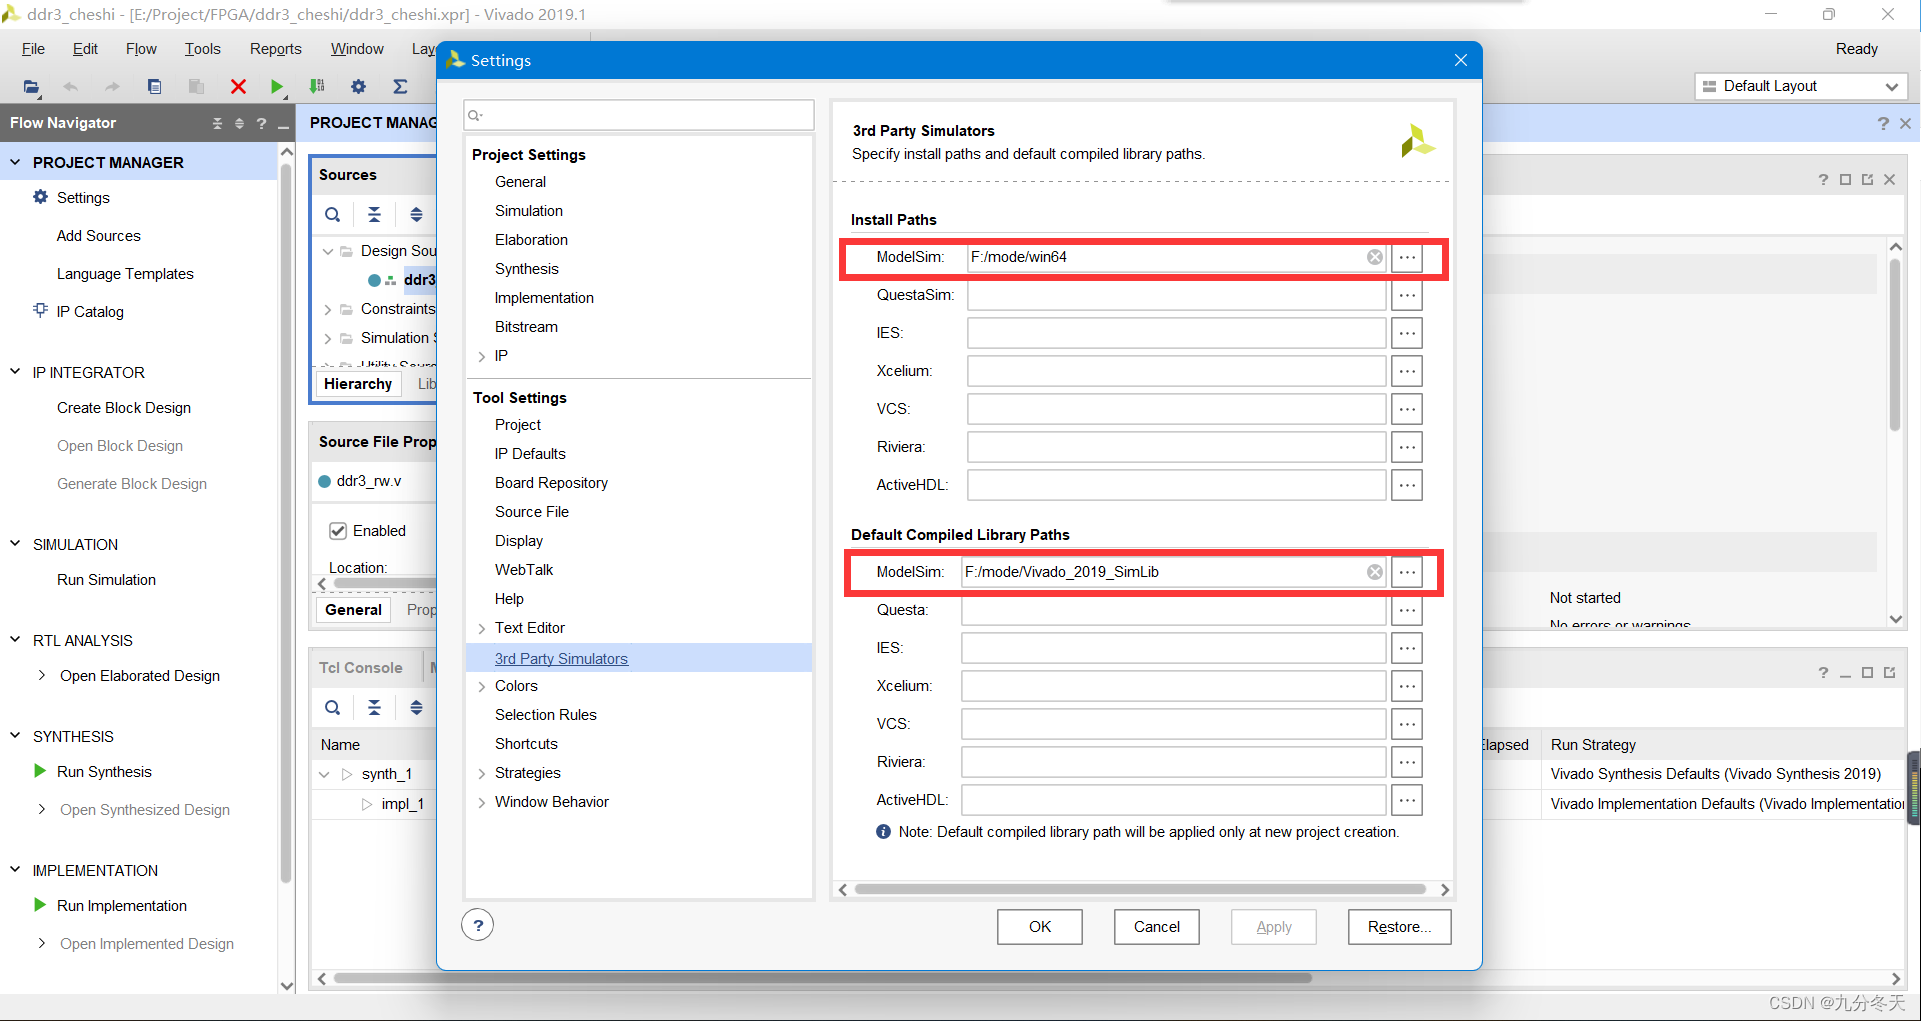Click Run Simulation in Flow Navigator
The height and width of the screenshot is (1021, 1921).
coord(106,580)
